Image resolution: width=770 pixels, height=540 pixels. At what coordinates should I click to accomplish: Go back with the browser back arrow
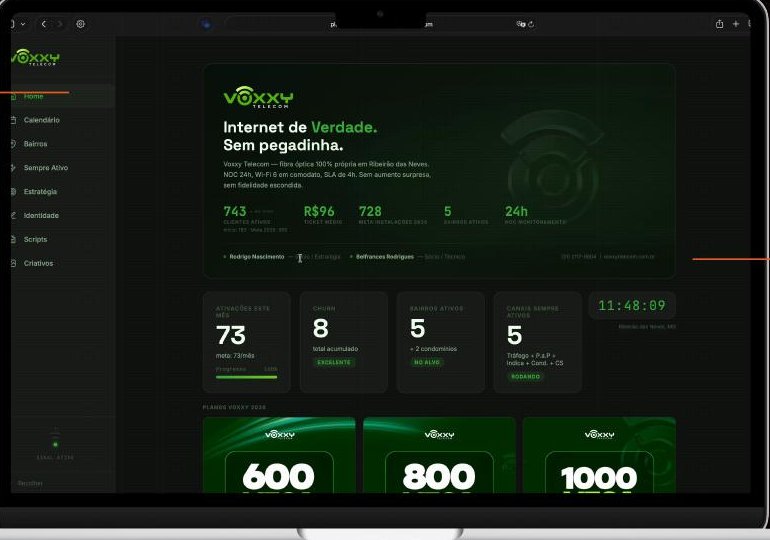pyautogui.click(x=44, y=24)
